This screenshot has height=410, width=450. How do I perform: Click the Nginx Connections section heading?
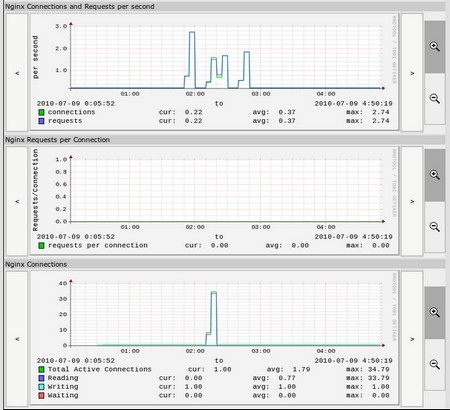(x=36, y=264)
